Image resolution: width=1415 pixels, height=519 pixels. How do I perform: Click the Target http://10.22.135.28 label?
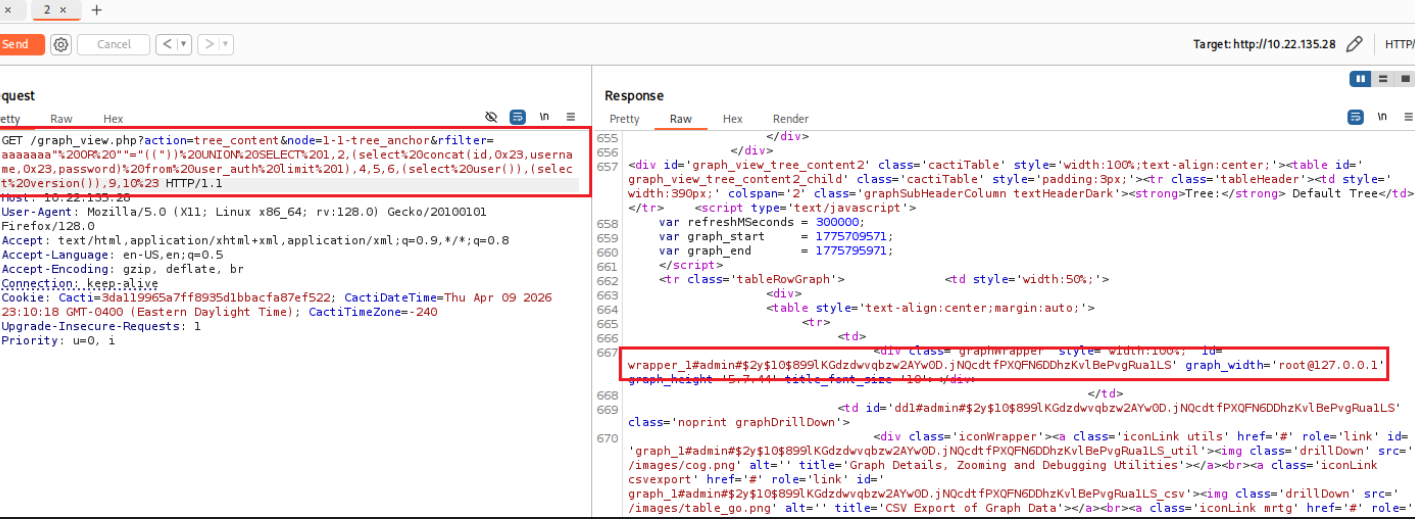pyautogui.click(x=1264, y=44)
